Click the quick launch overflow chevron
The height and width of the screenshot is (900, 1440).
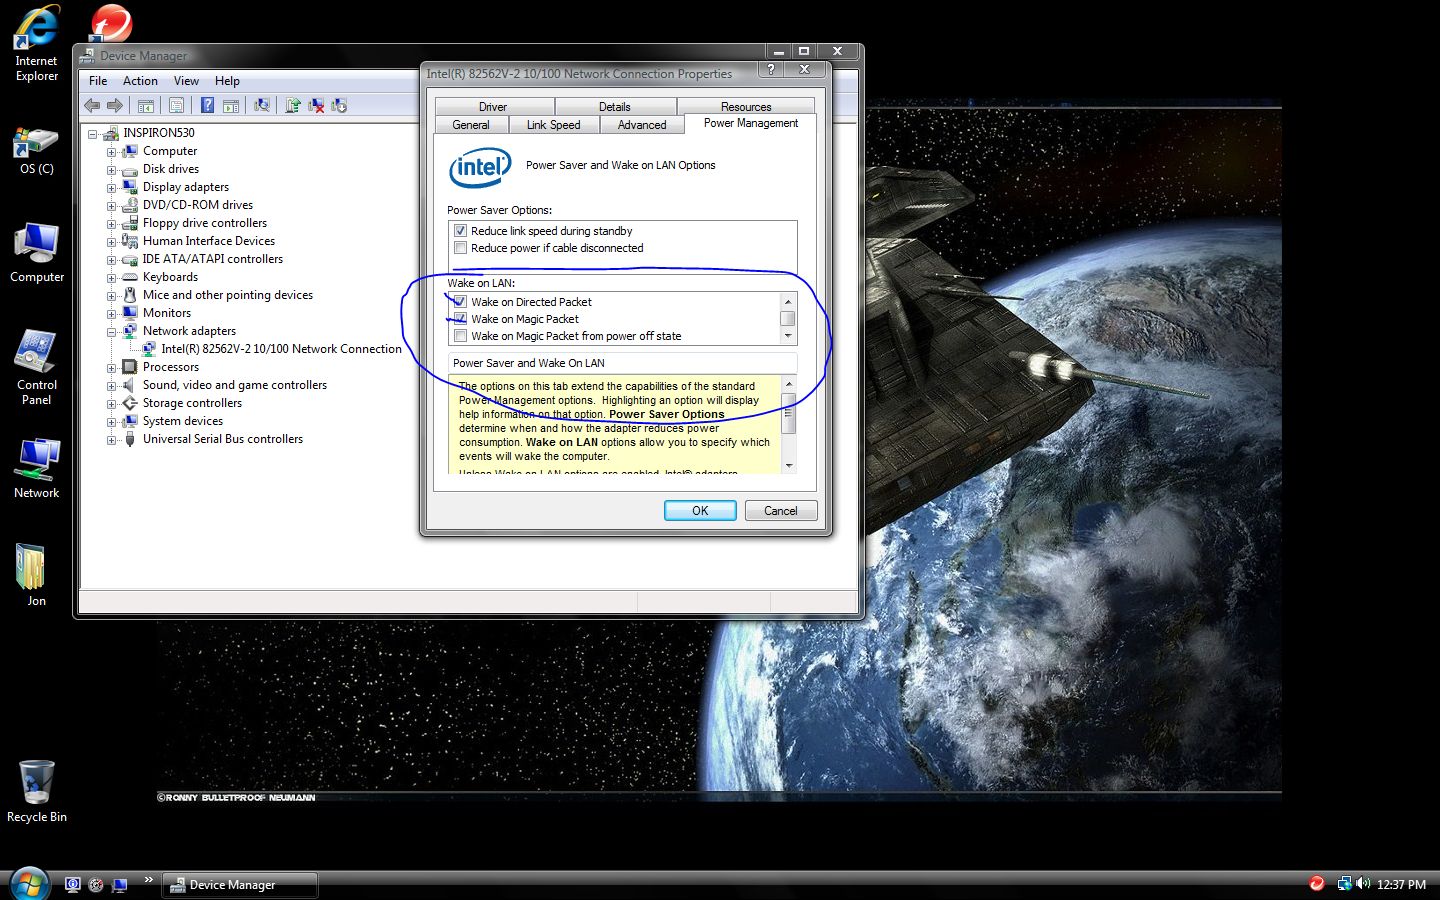pyautogui.click(x=148, y=880)
